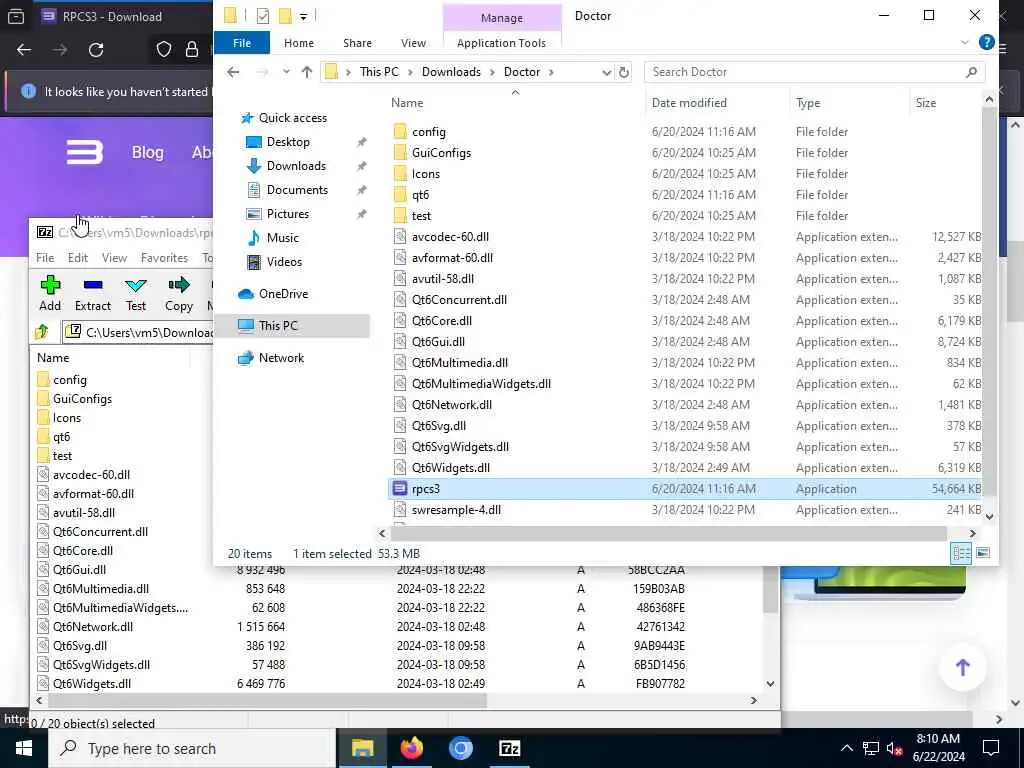Click the padlock site info icon

(191, 50)
